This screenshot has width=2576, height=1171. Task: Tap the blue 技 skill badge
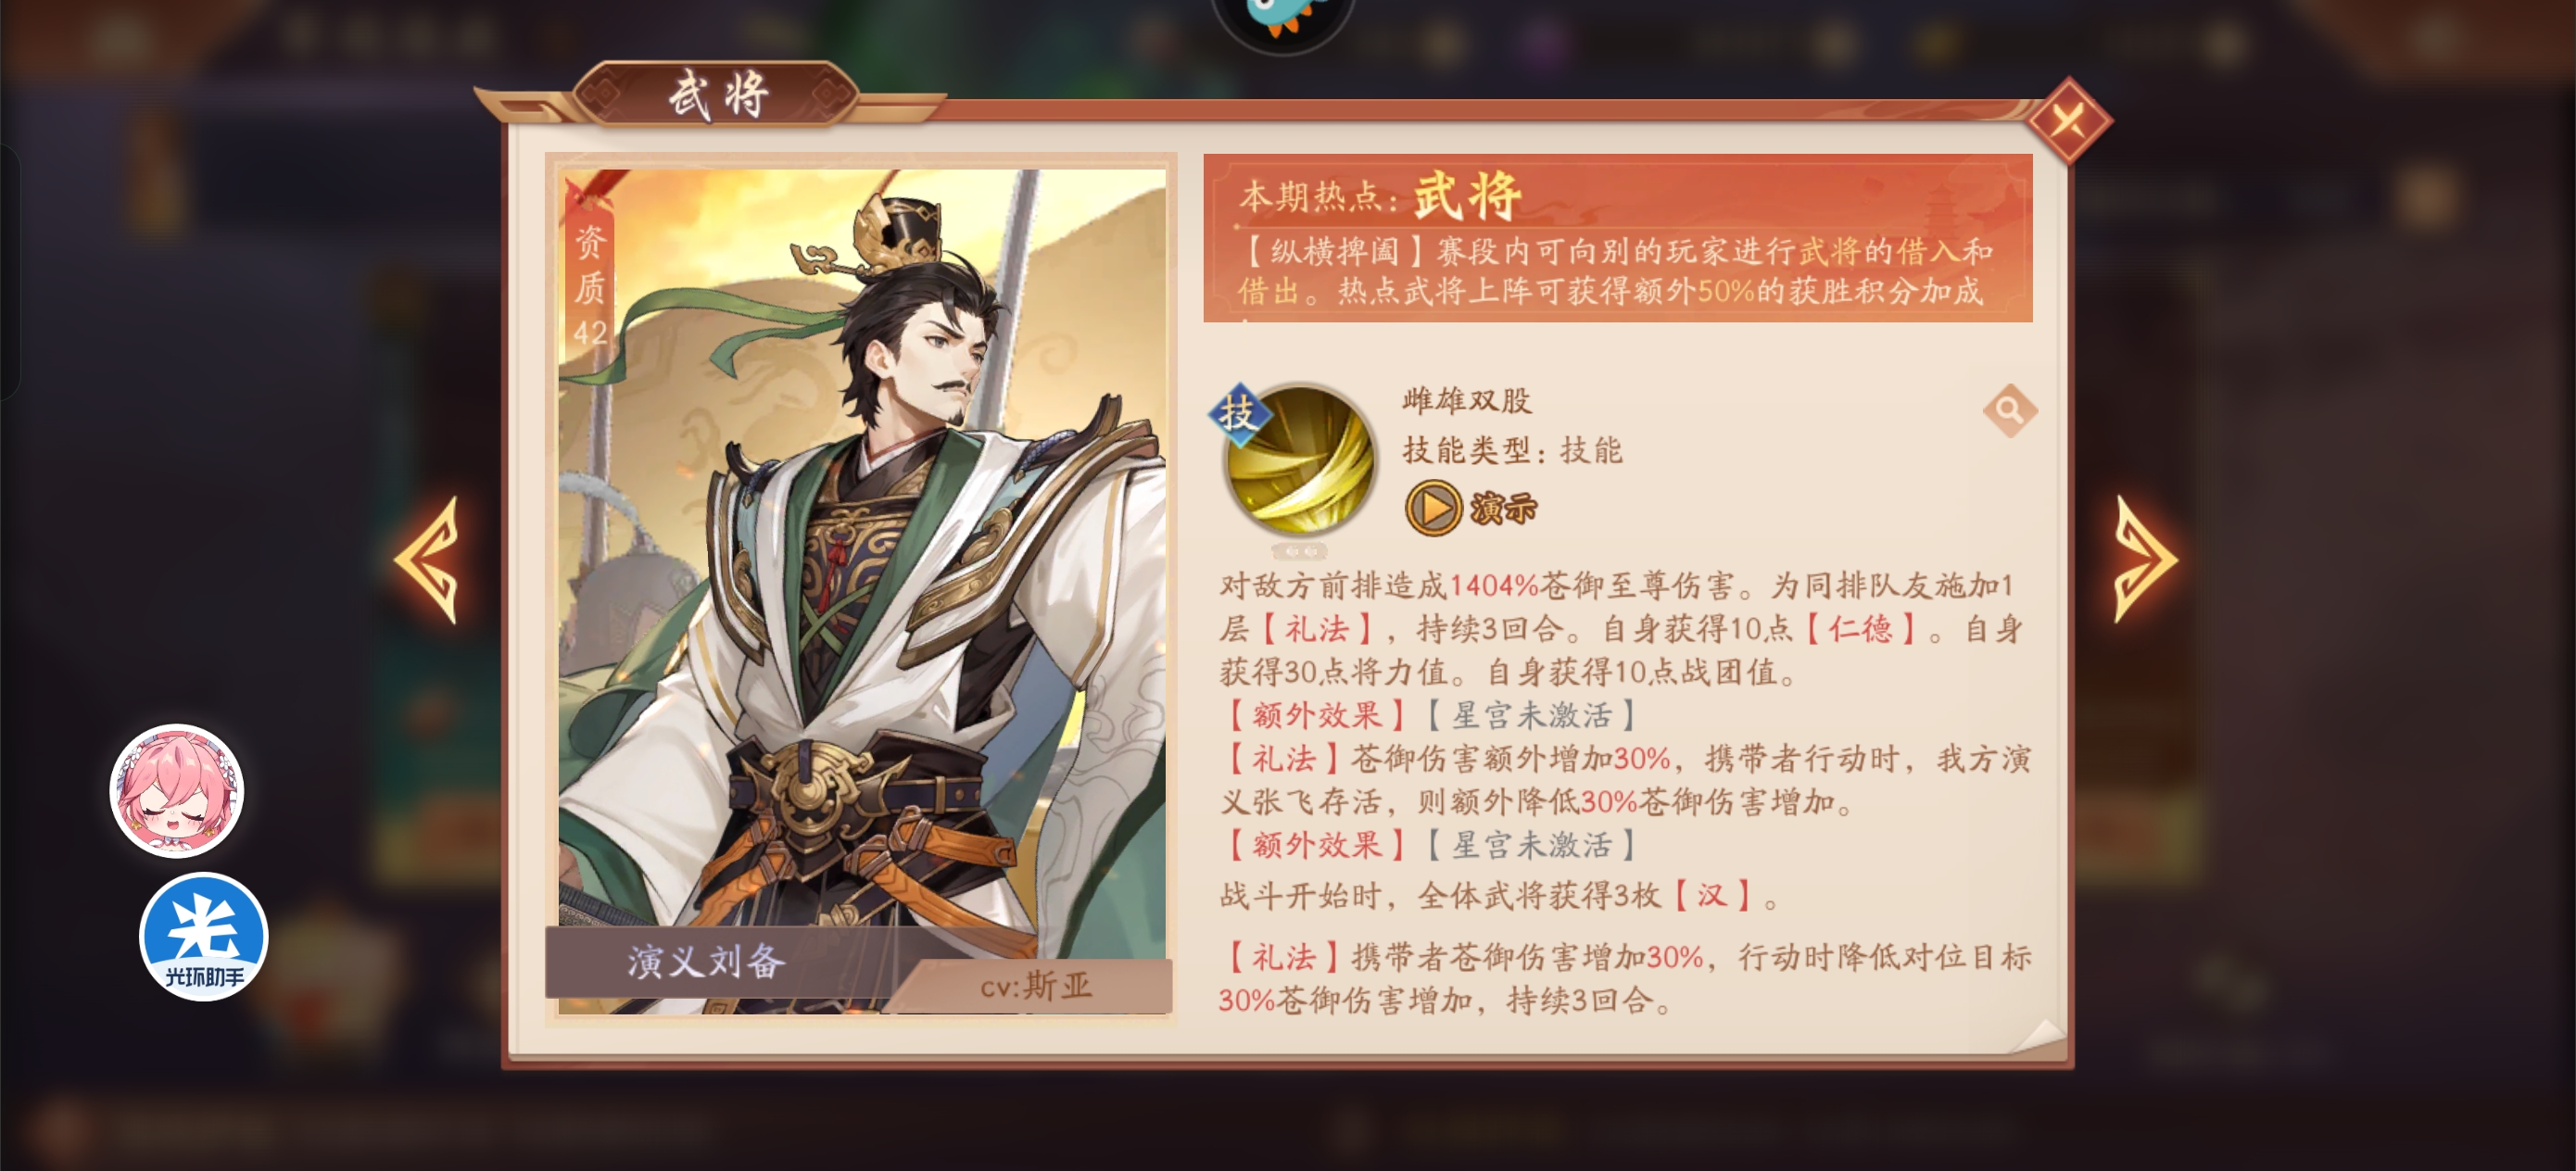click(1239, 412)
